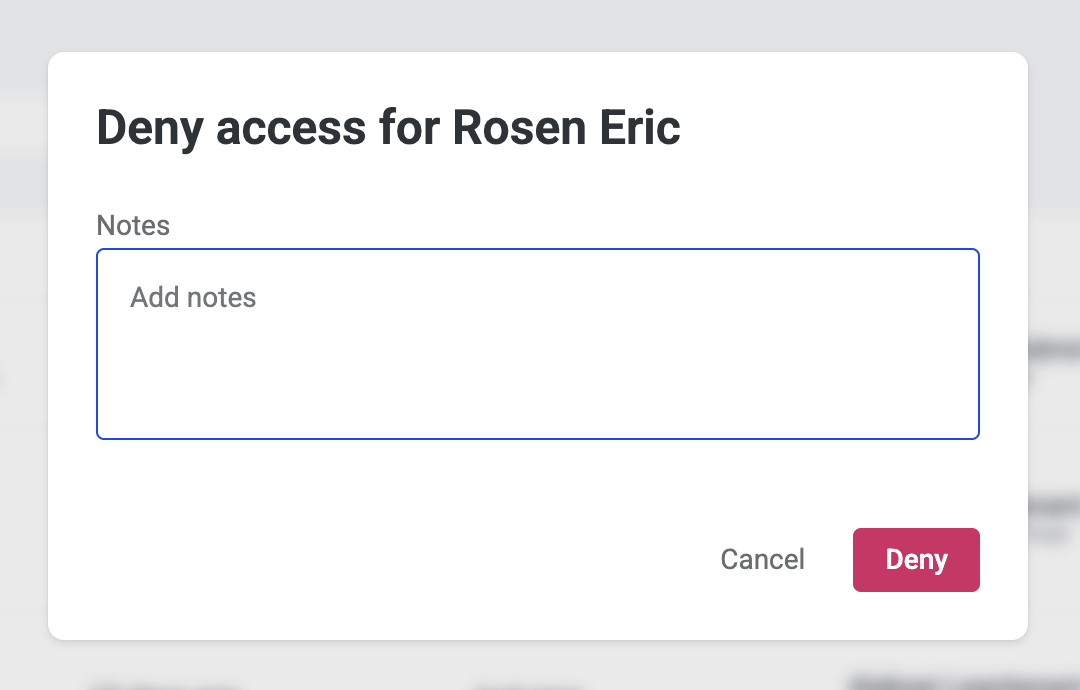
Task: Focus the Notes text area
Action: 538,343
